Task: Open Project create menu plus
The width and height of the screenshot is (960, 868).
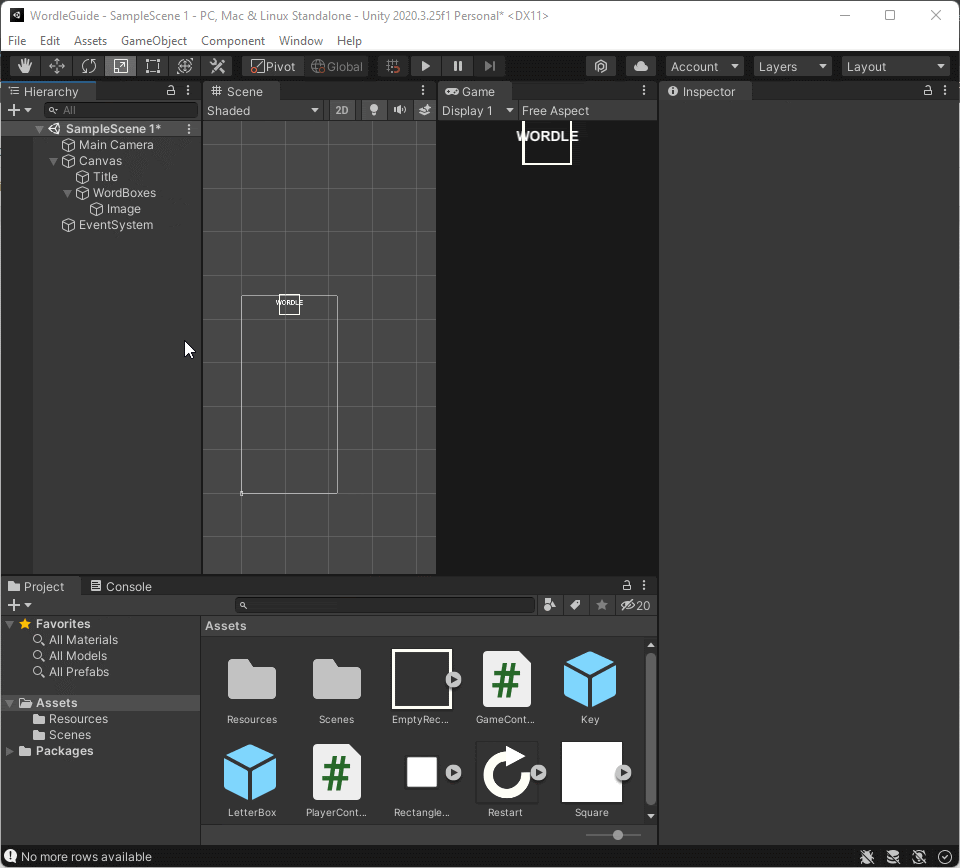Action: [19, 605]
